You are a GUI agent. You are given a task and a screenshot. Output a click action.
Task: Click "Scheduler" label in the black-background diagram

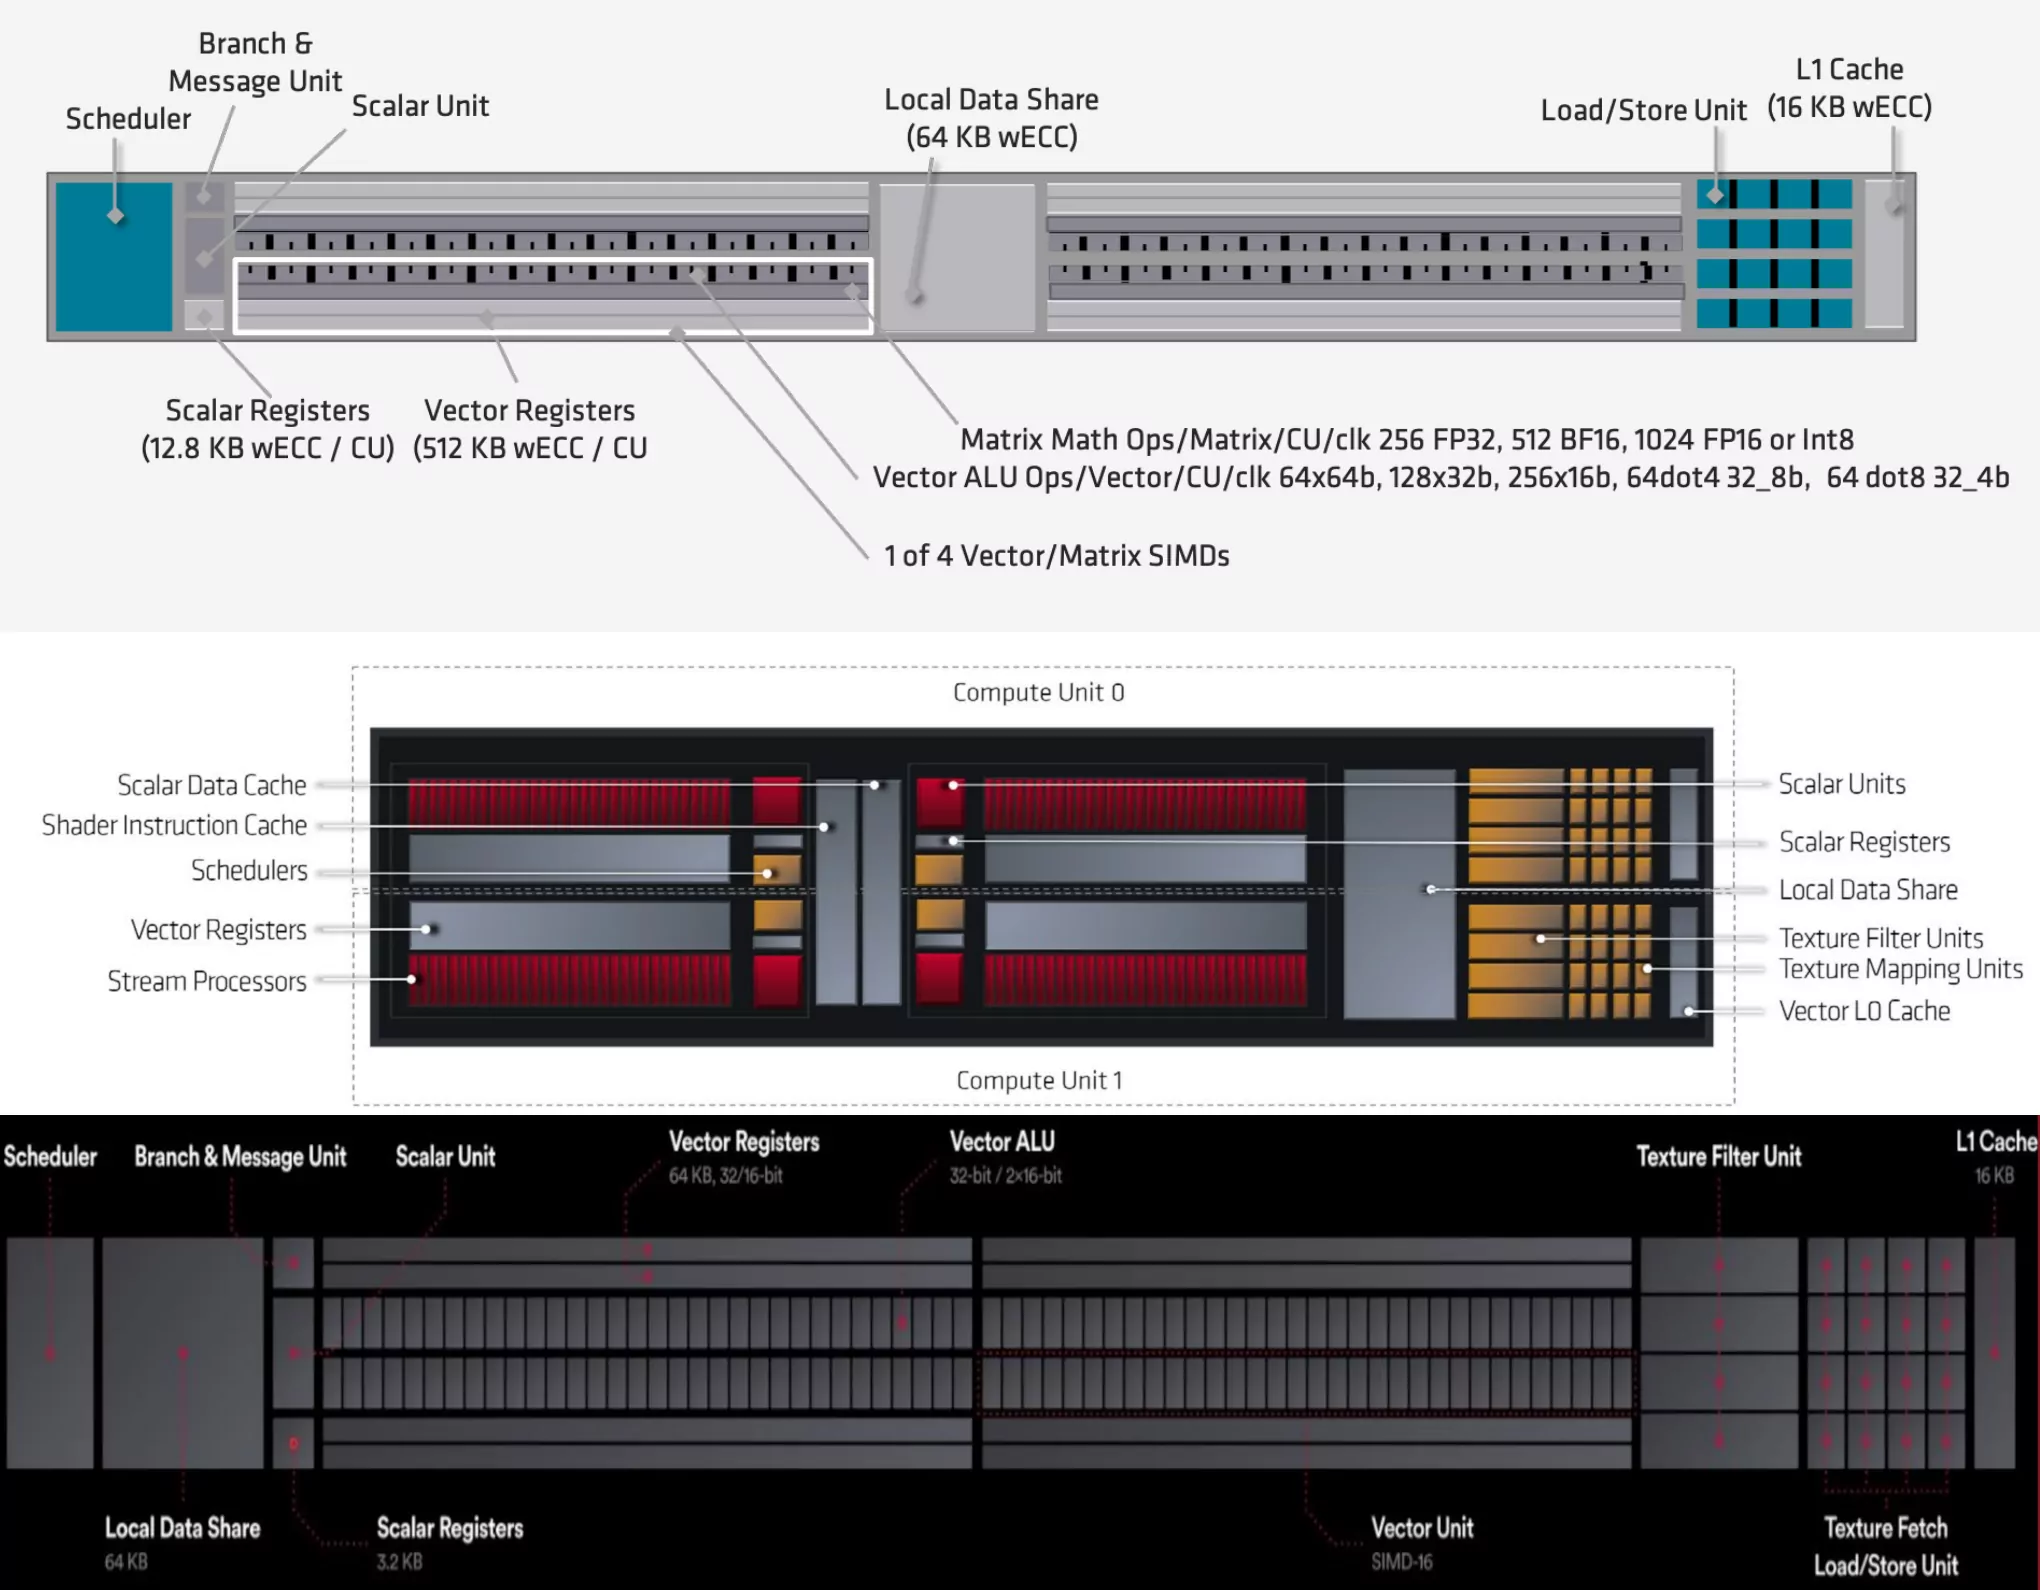click(50, 1157)
